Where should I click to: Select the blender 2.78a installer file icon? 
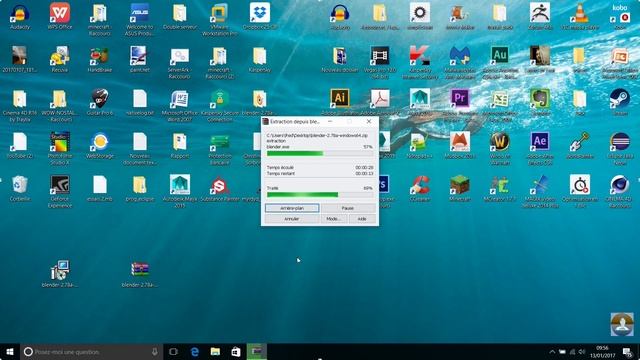(60, 273)
